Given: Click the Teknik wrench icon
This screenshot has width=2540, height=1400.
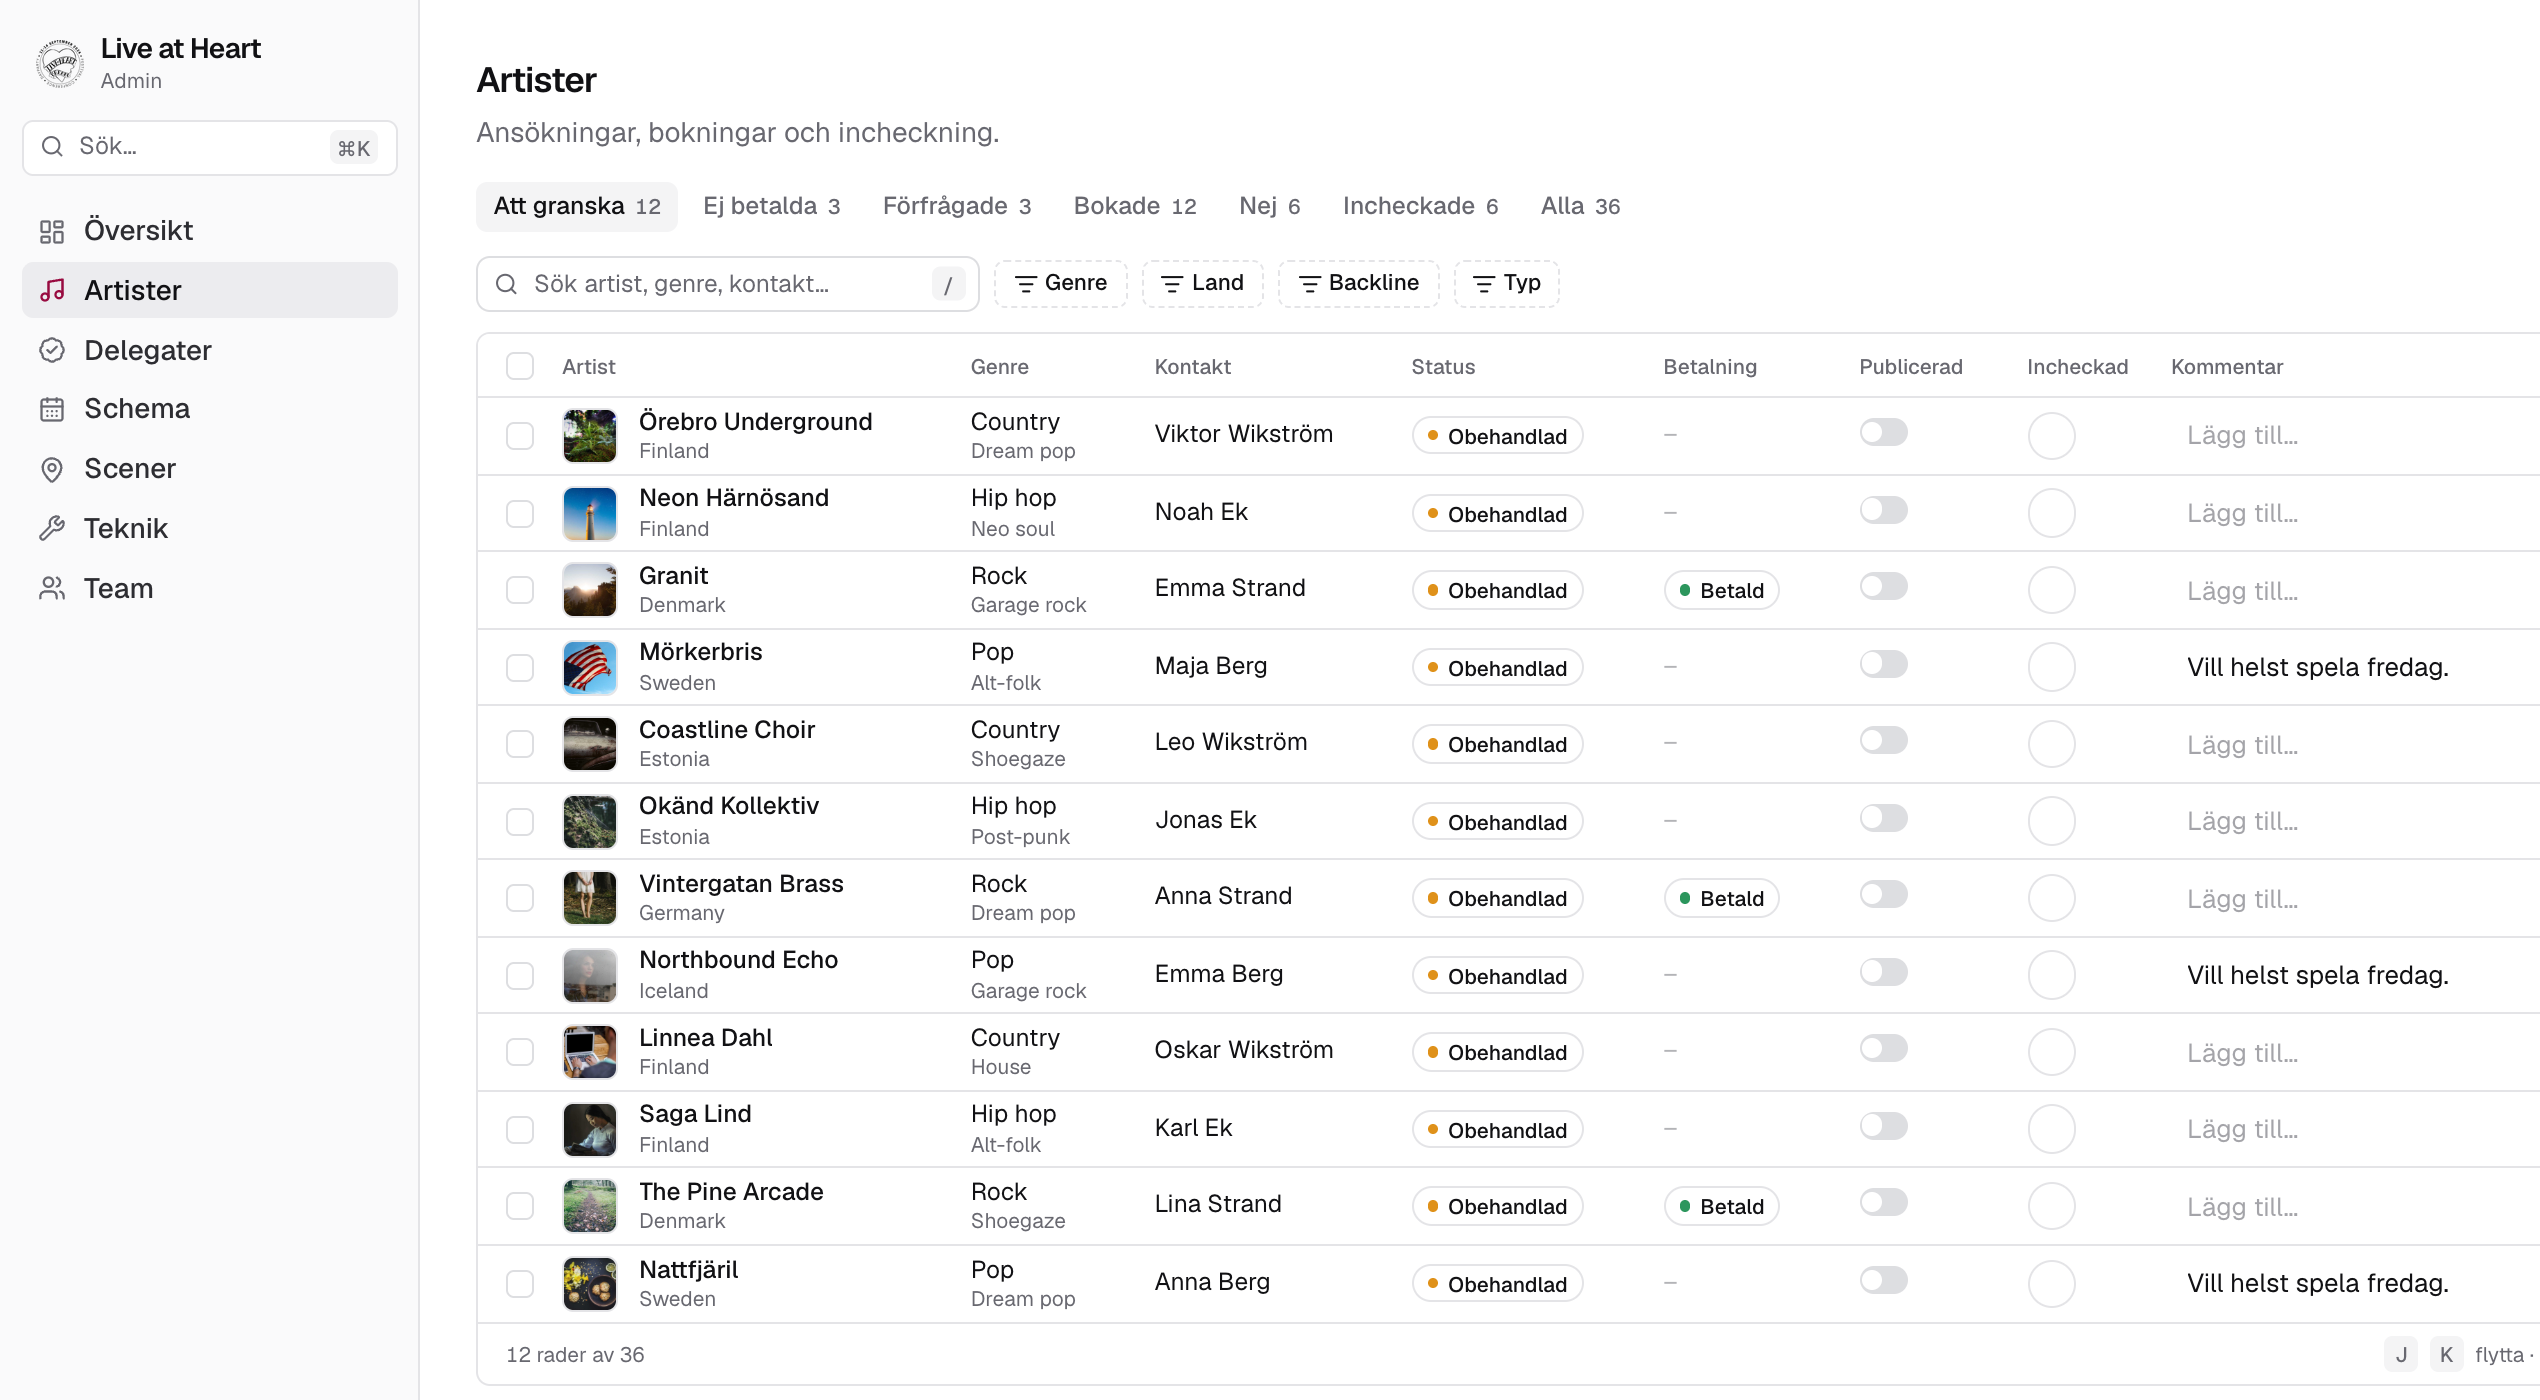Looking at the screenshot, I should [x=52, y=528].
